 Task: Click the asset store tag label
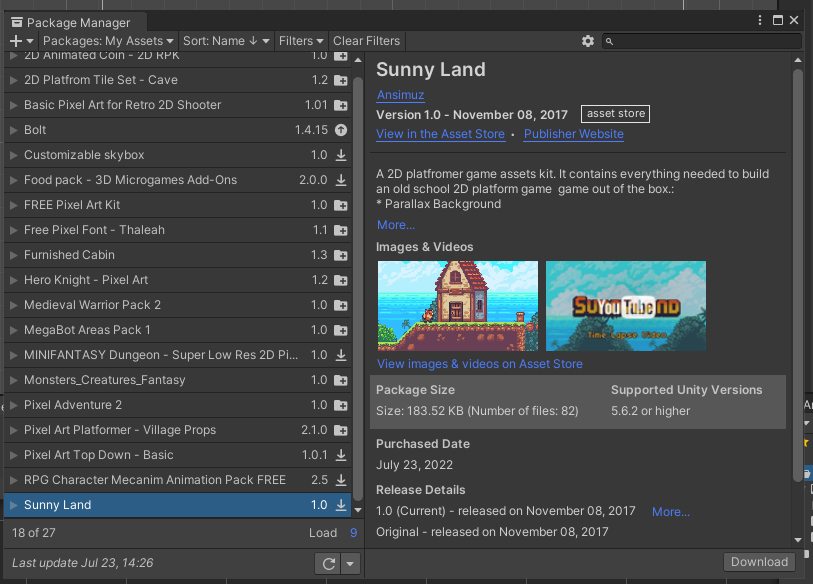pyautogui.click(x=615, y=114)
